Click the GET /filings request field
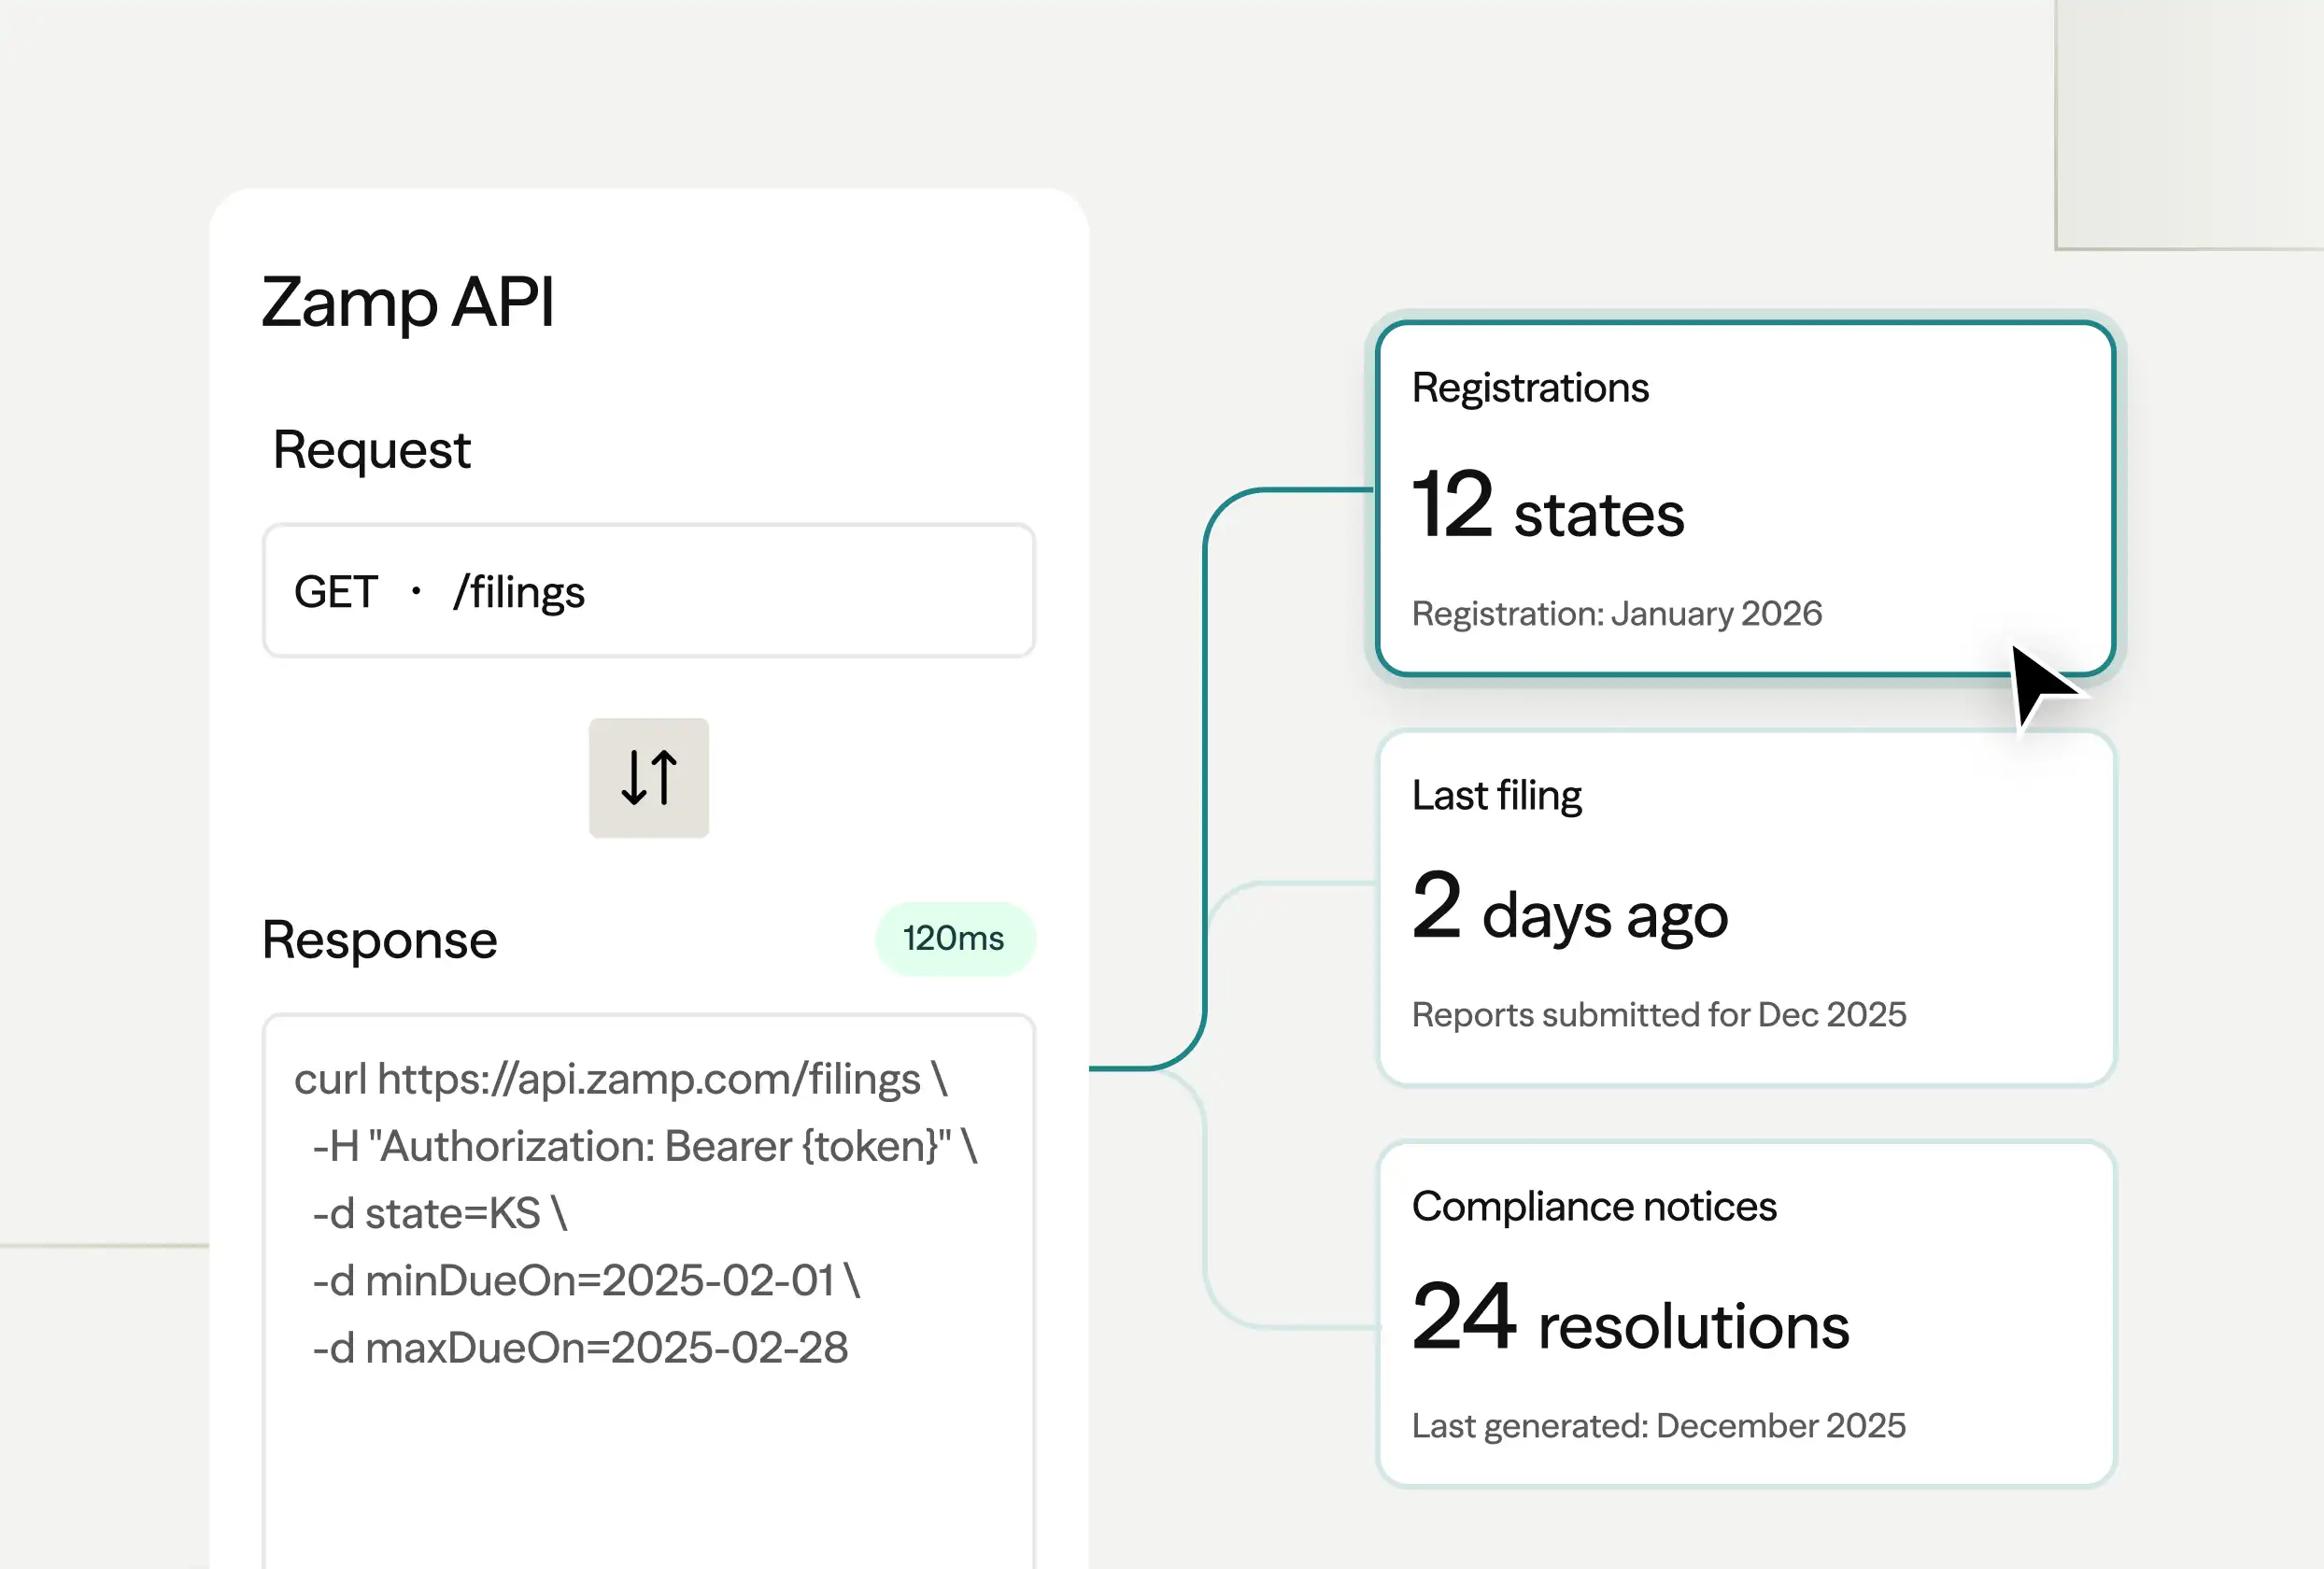The width and height of the screenshot is (2324, 1569). tap(648, 591)
